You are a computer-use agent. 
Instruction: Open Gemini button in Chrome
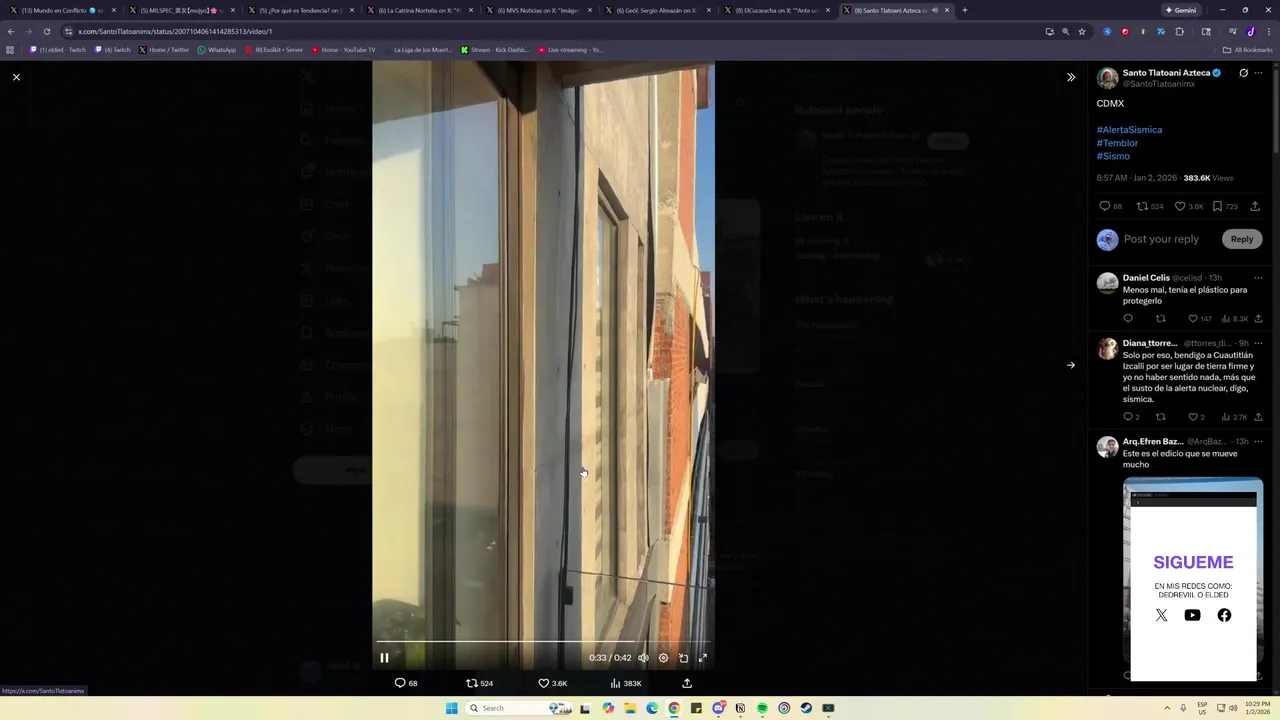click(x=1181, y=10)
